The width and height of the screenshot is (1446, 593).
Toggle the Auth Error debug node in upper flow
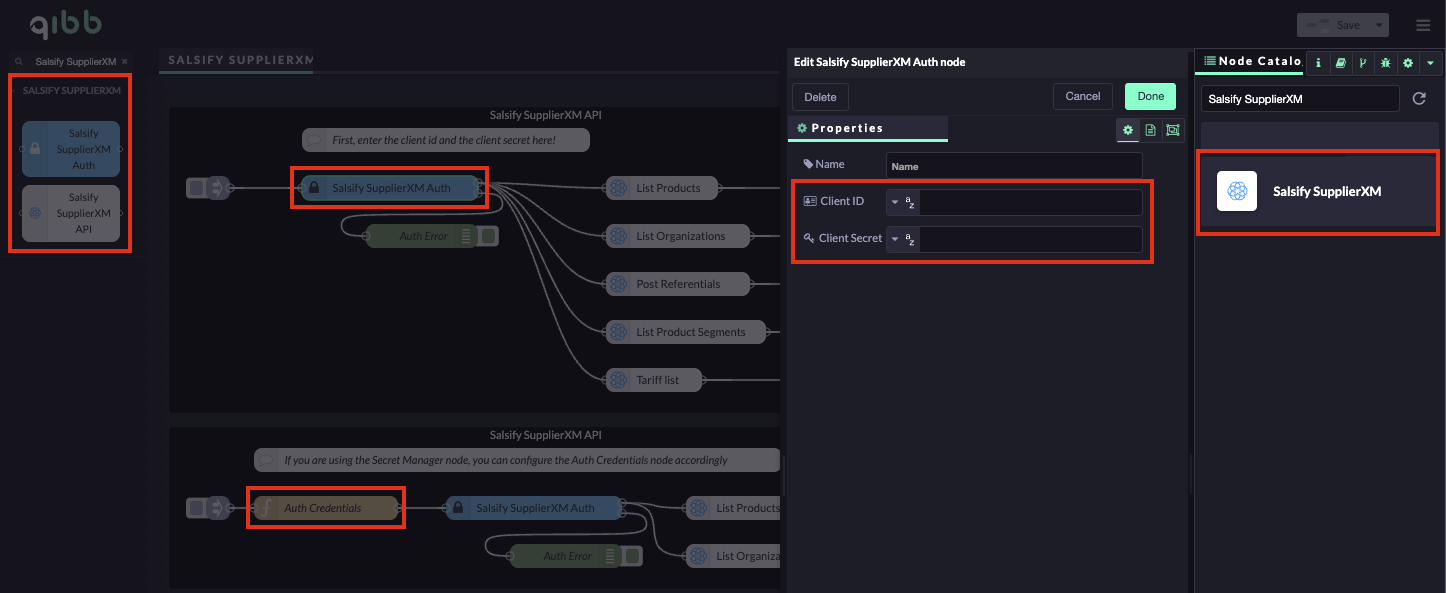coord(488,237)
